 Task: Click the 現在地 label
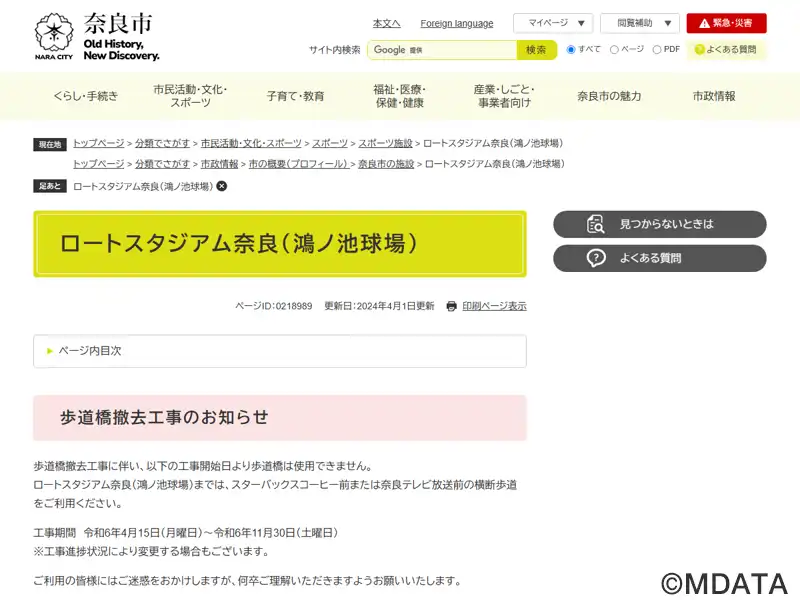pos(50,145)
